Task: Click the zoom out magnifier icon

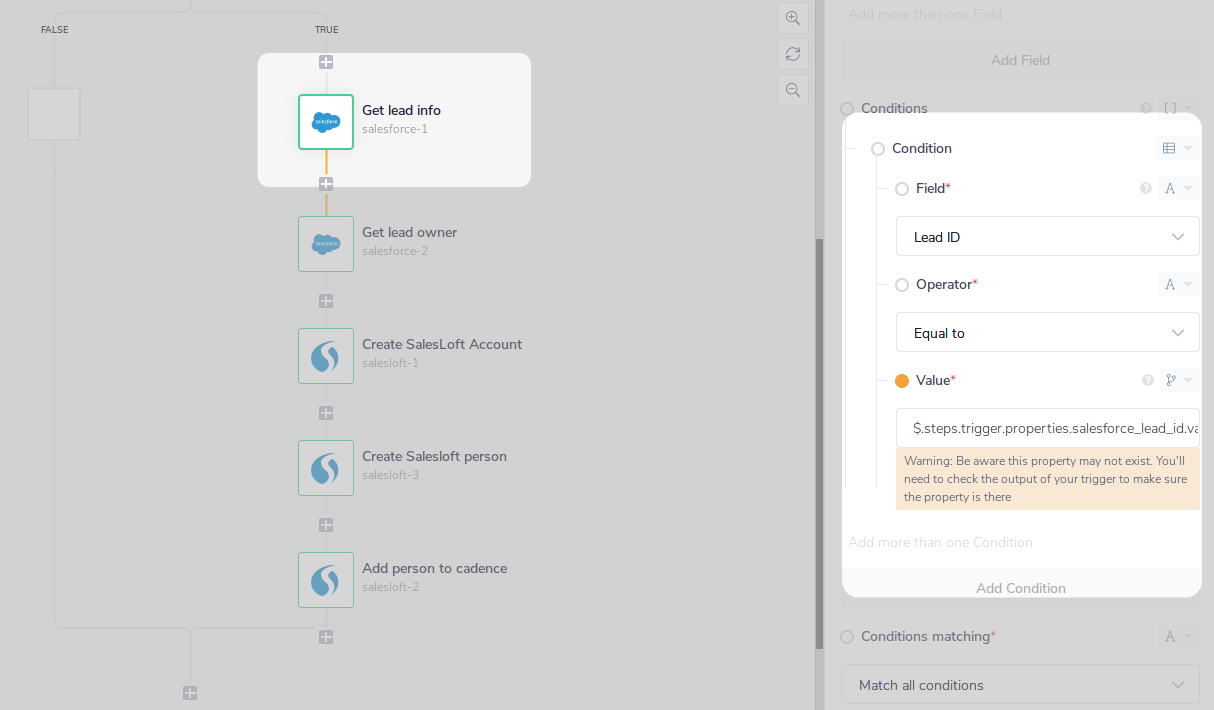Action: [x=793, y=90]
